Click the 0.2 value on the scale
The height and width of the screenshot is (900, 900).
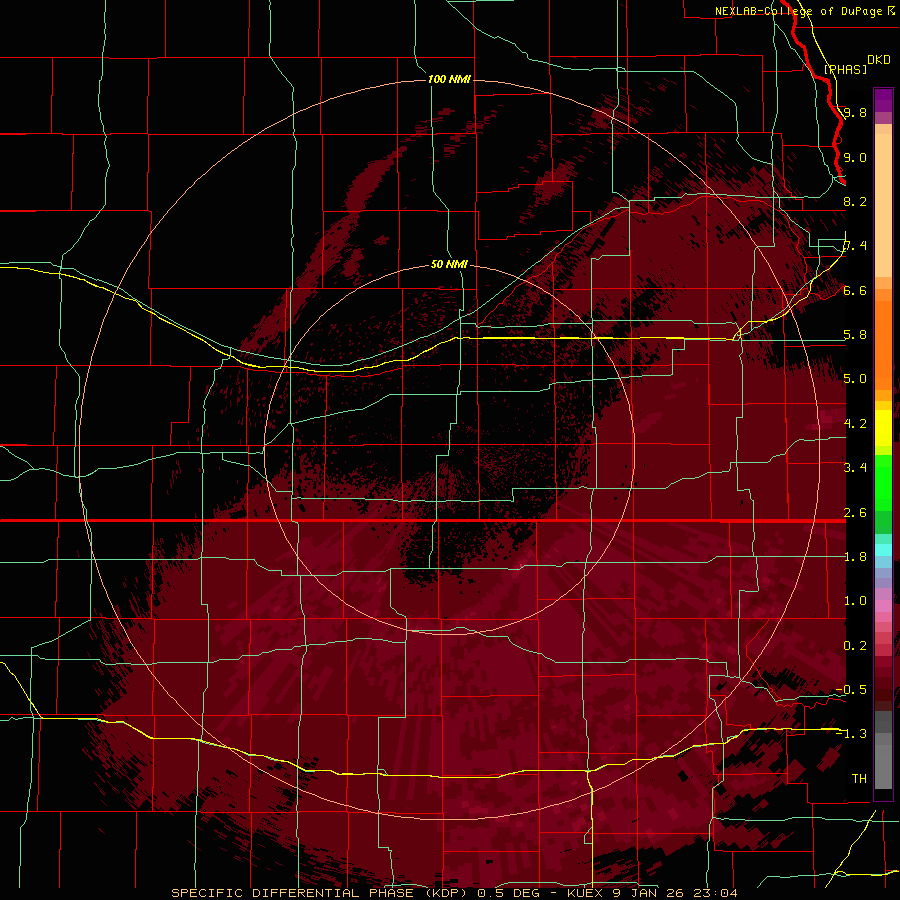[855, 645]
